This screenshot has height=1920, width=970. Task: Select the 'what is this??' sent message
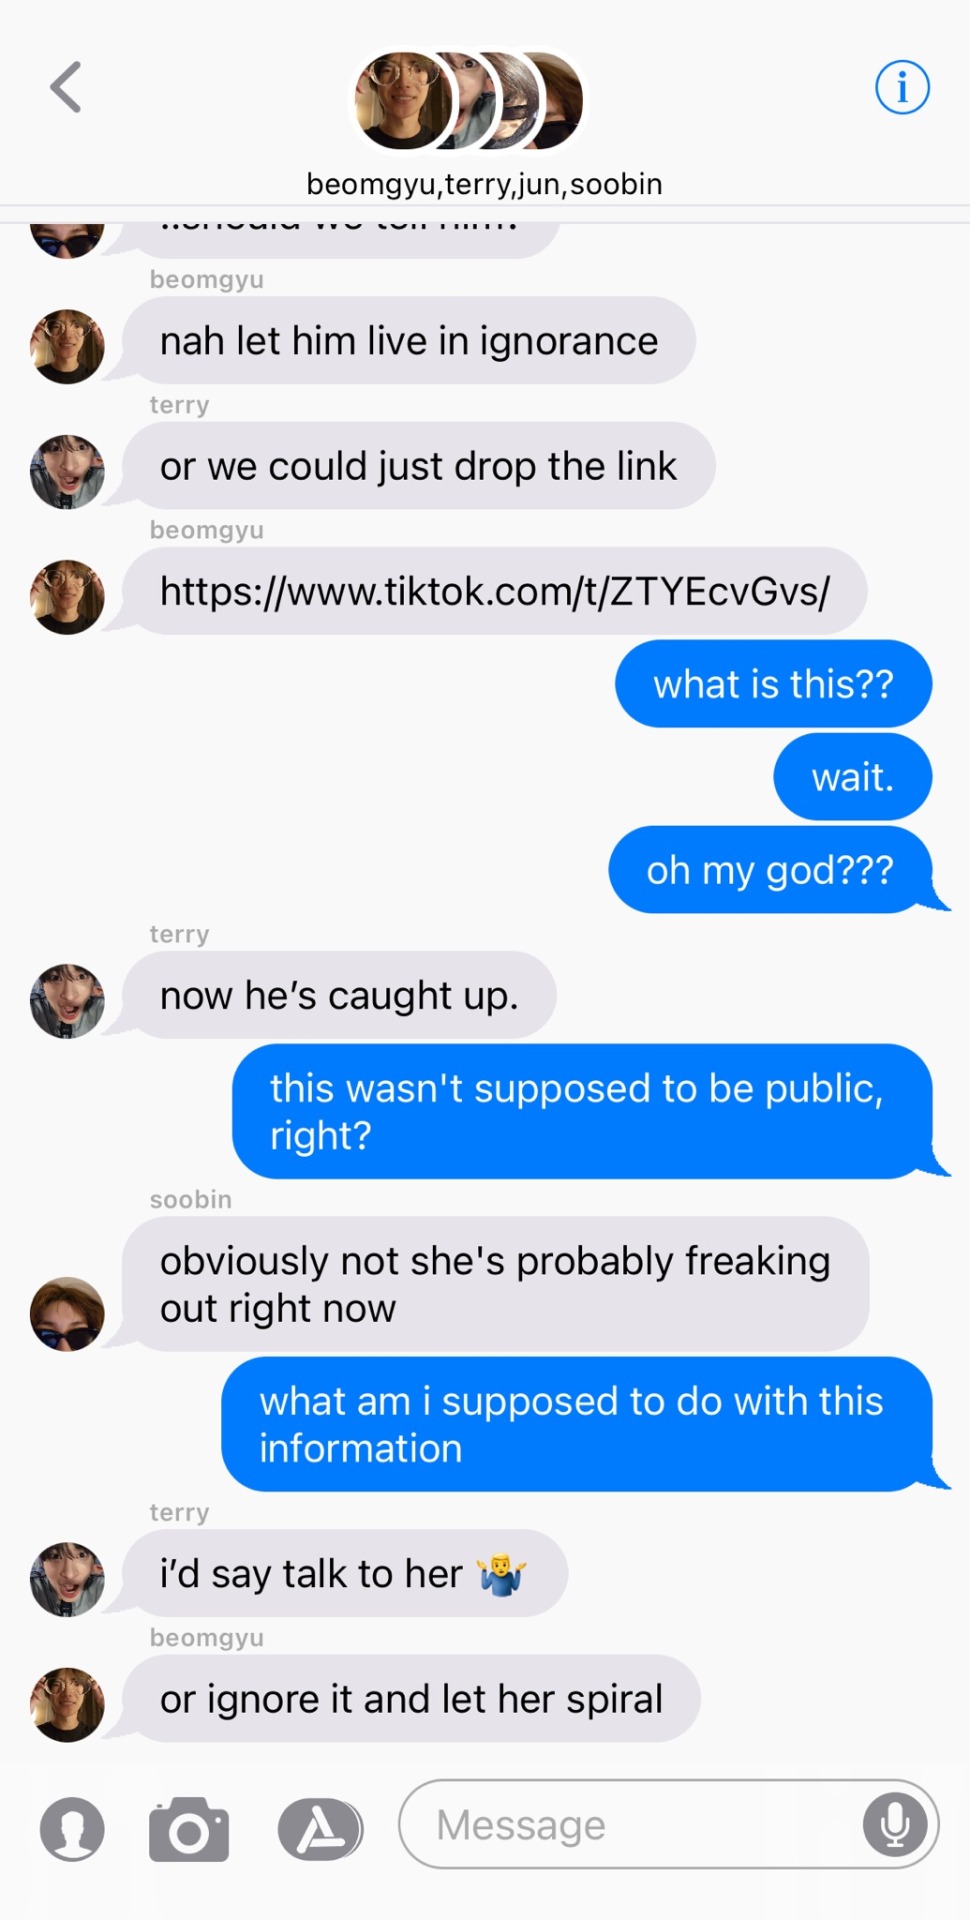tap(773, 684)
